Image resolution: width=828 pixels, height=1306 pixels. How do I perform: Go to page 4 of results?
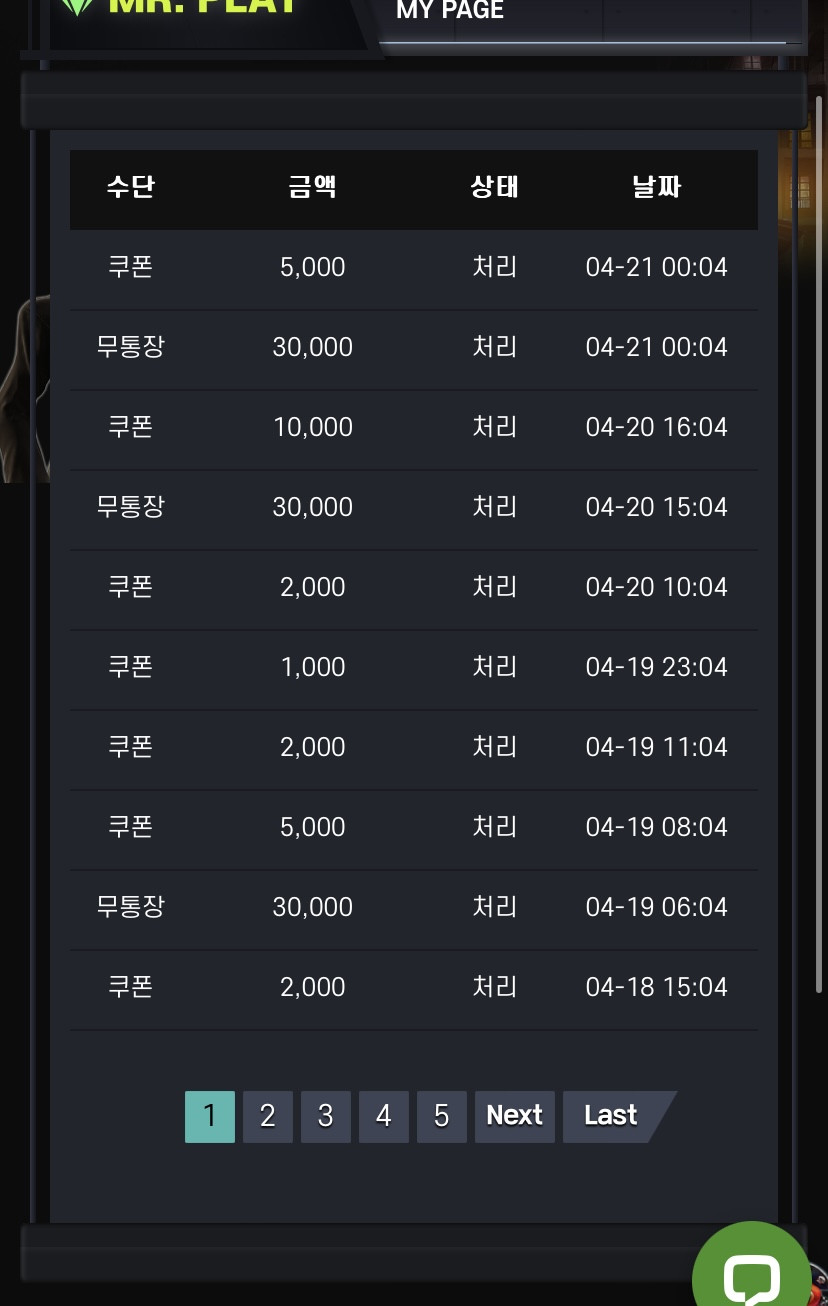pos(383,1116)
